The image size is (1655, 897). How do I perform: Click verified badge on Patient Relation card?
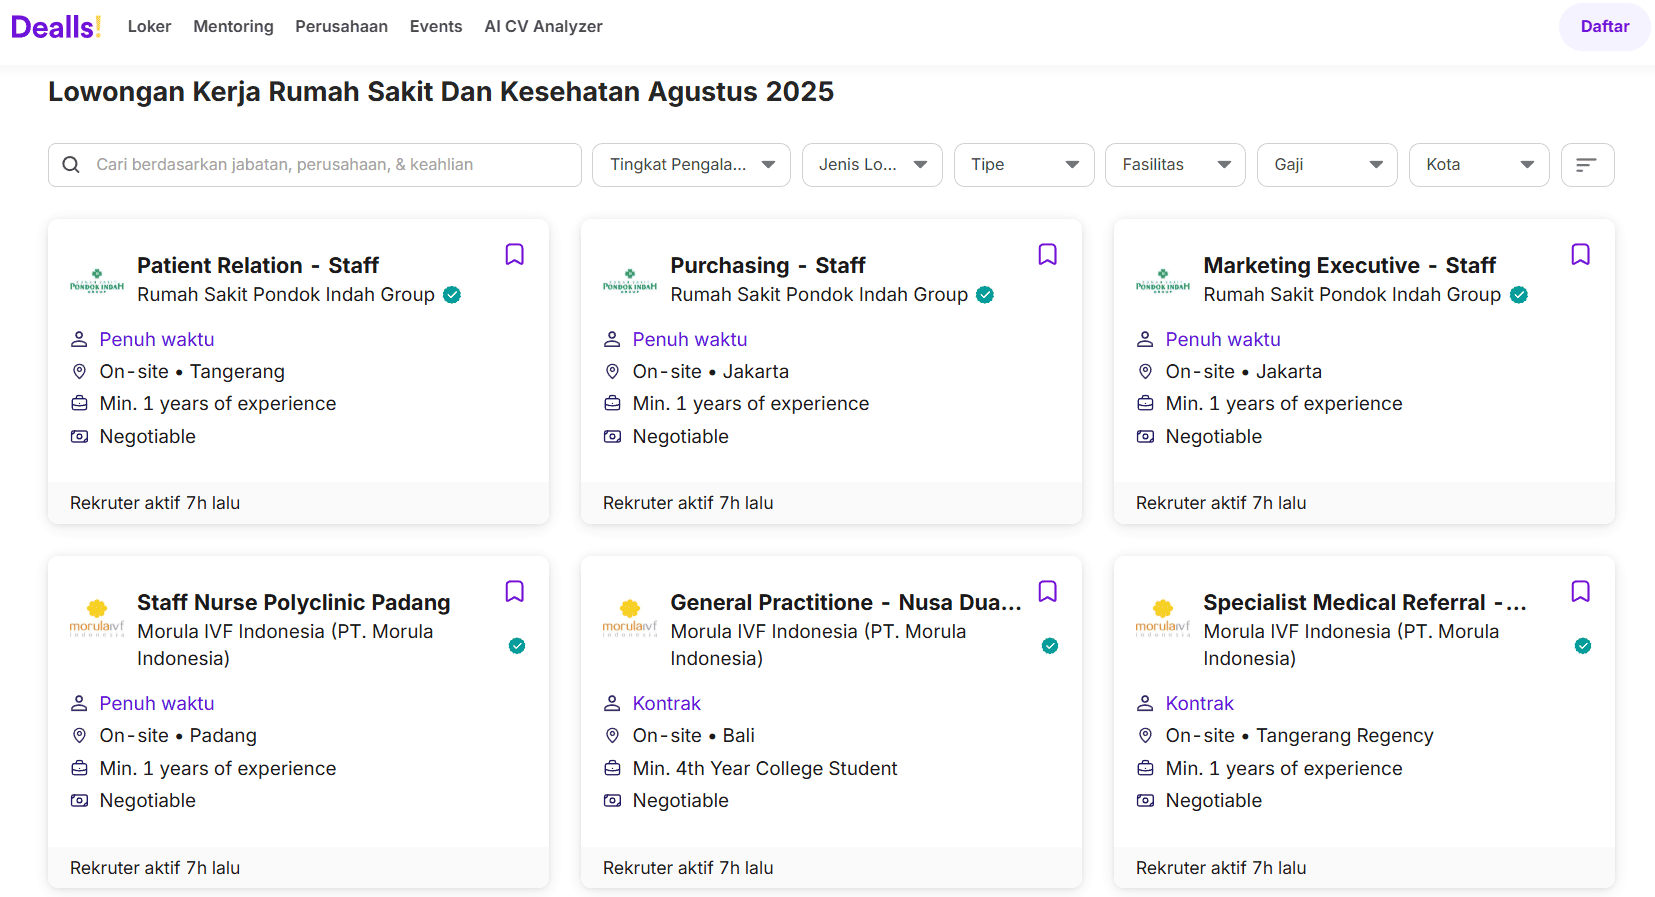coord(452,295)
